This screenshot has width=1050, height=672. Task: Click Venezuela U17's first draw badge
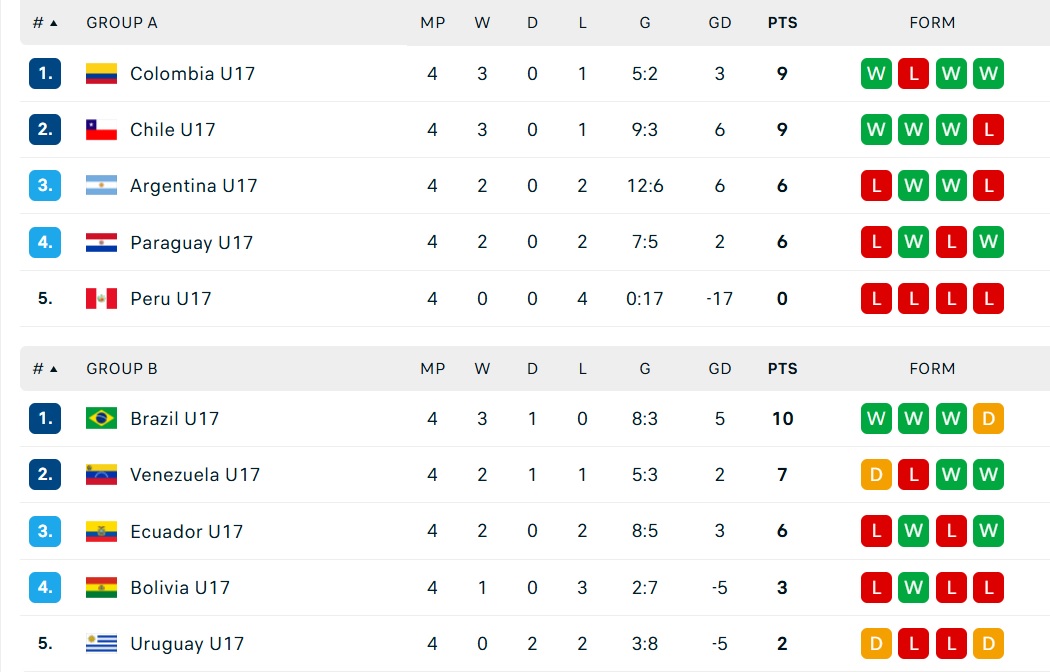[x=876, y=475]
